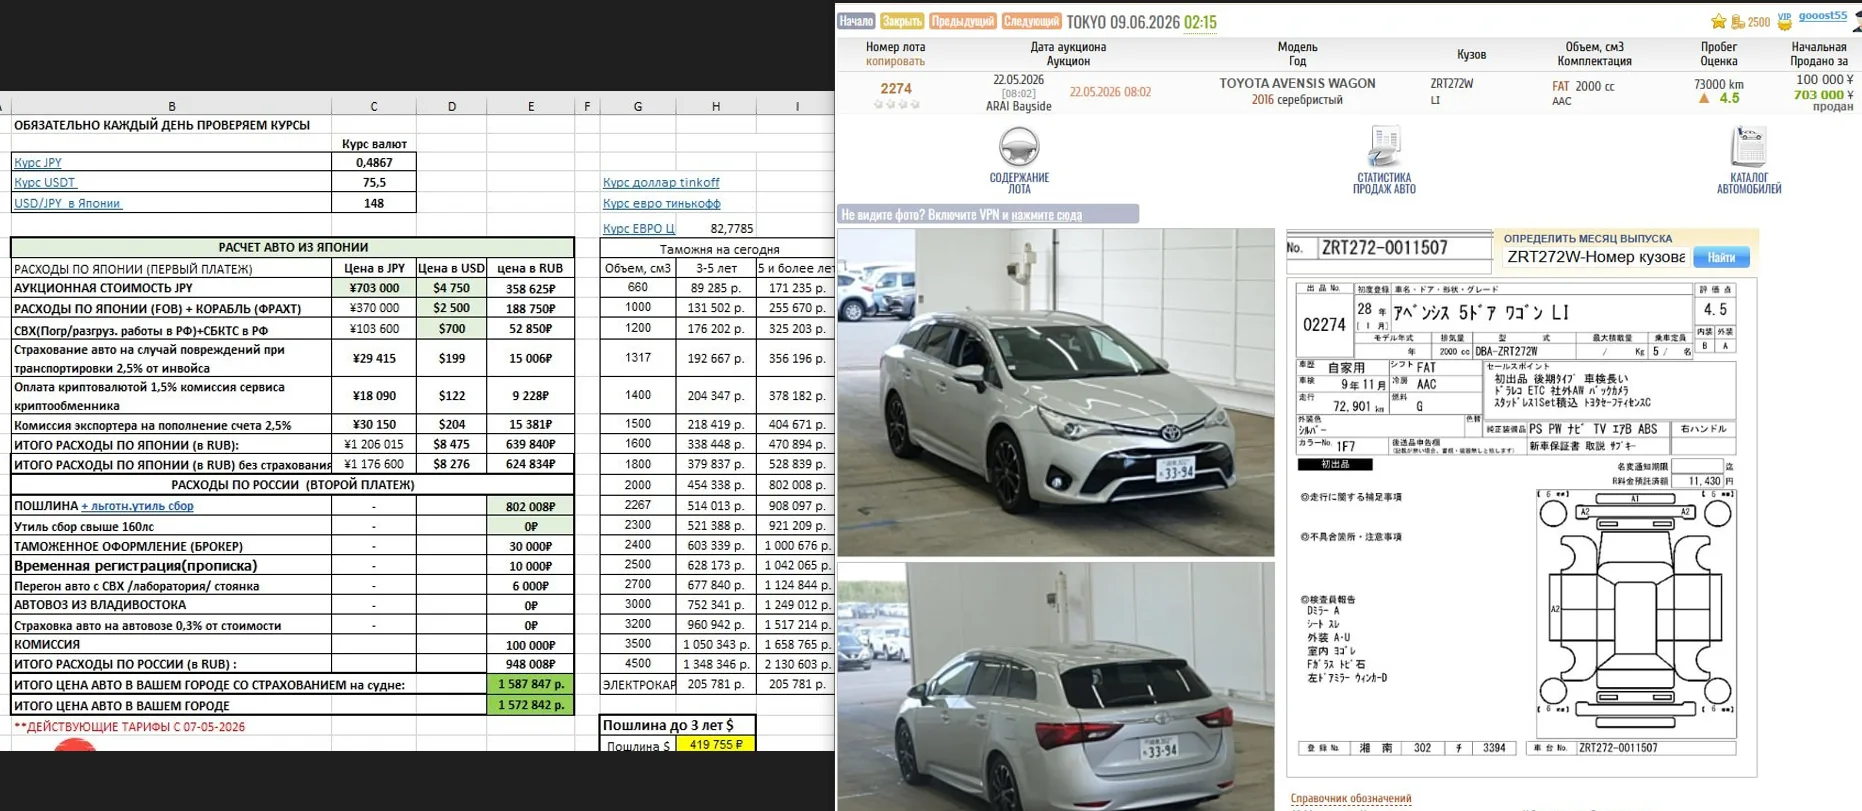Click the rating stars under lot 2274
Image resolution: width=1862 pixels, height=811 pixels.
(x=896, y=104)
